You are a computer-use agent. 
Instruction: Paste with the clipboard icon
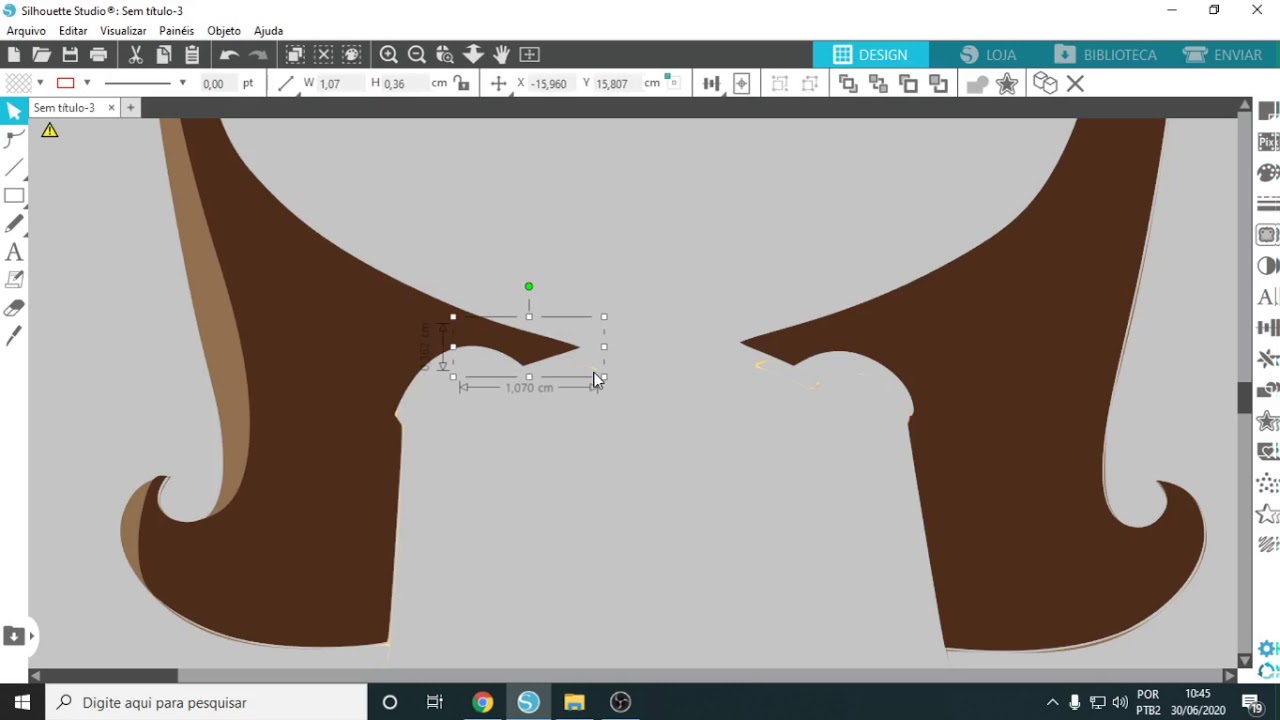192,55
